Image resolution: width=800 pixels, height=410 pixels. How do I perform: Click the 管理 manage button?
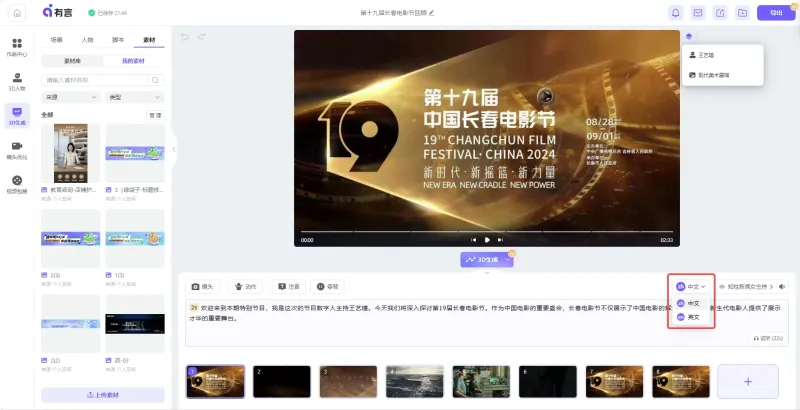pos(155,115)
